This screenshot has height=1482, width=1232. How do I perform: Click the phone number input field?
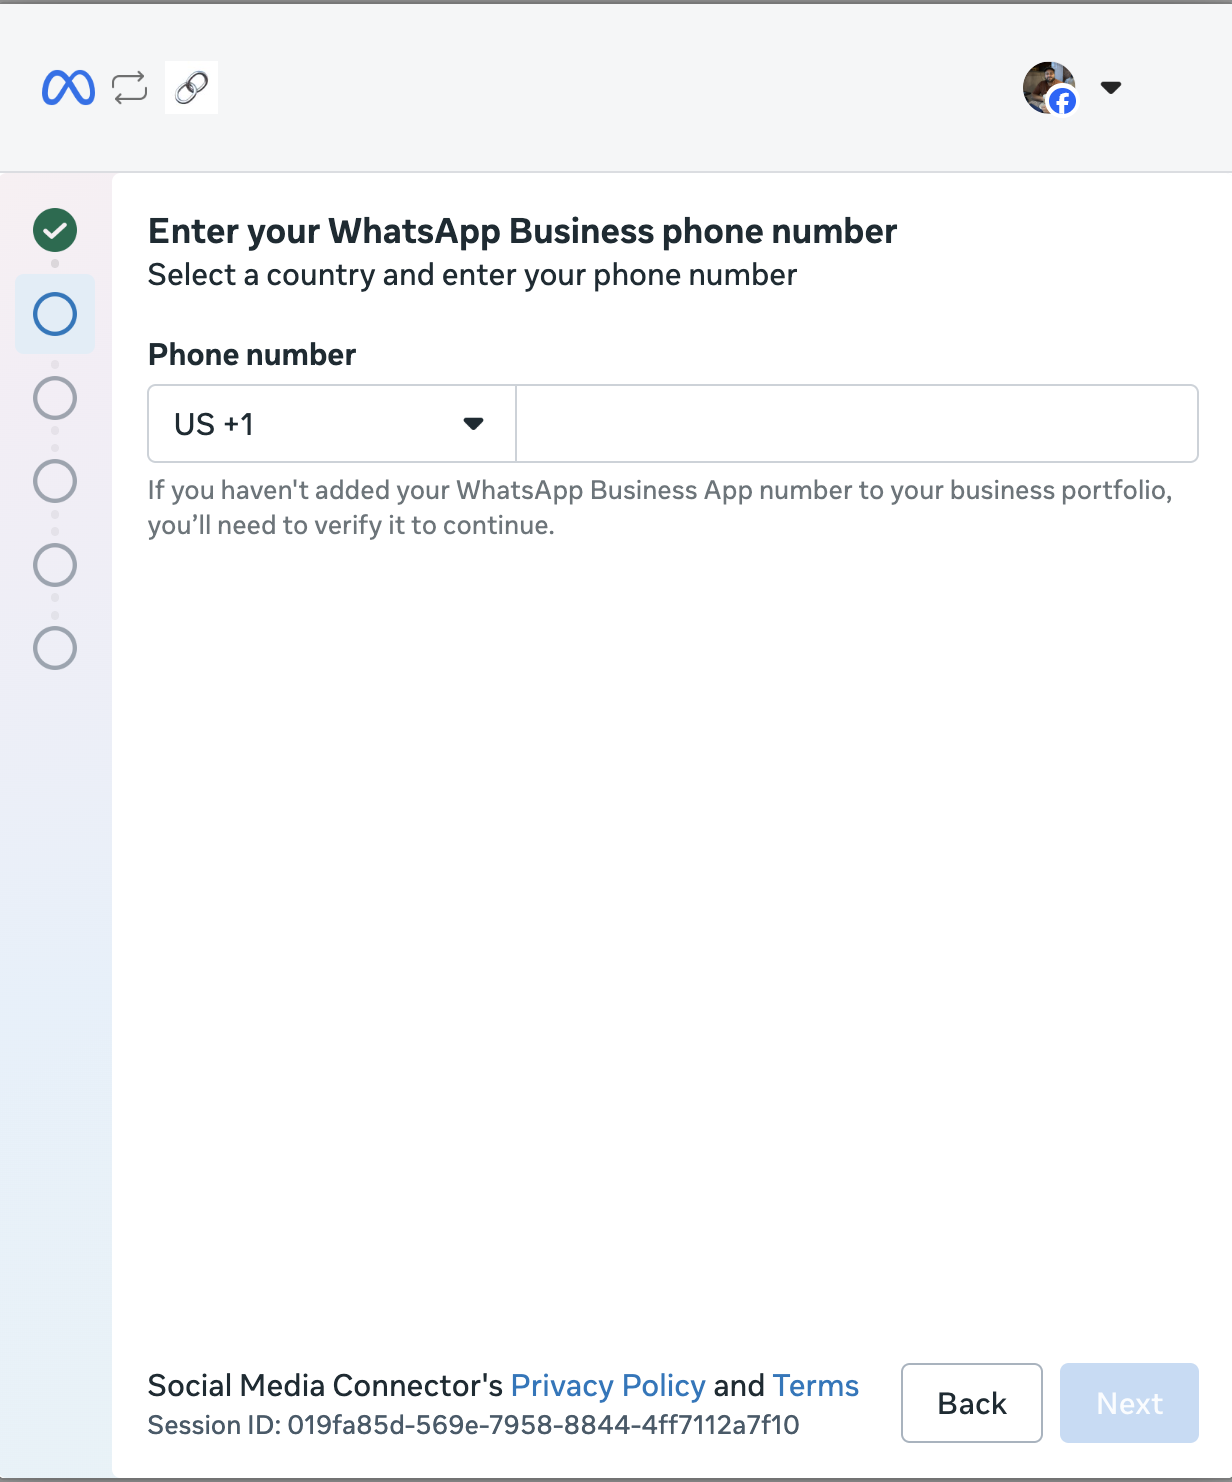click(x=857, y=424)
